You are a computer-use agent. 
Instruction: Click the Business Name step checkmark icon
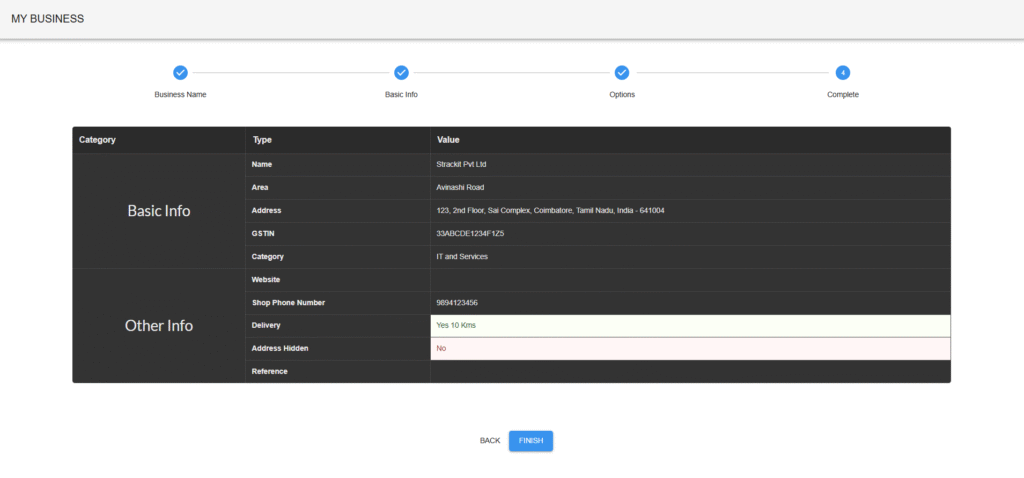[180, 73]
